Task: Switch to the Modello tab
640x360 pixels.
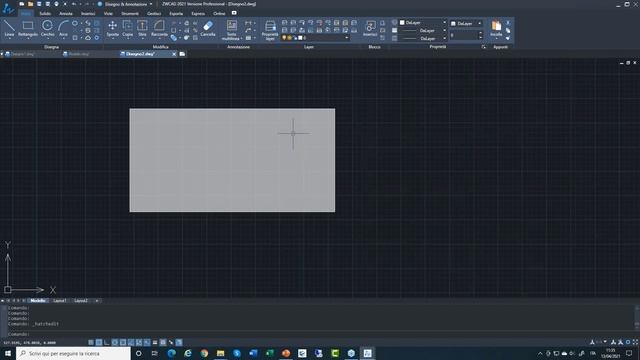Action: [38, 301]
